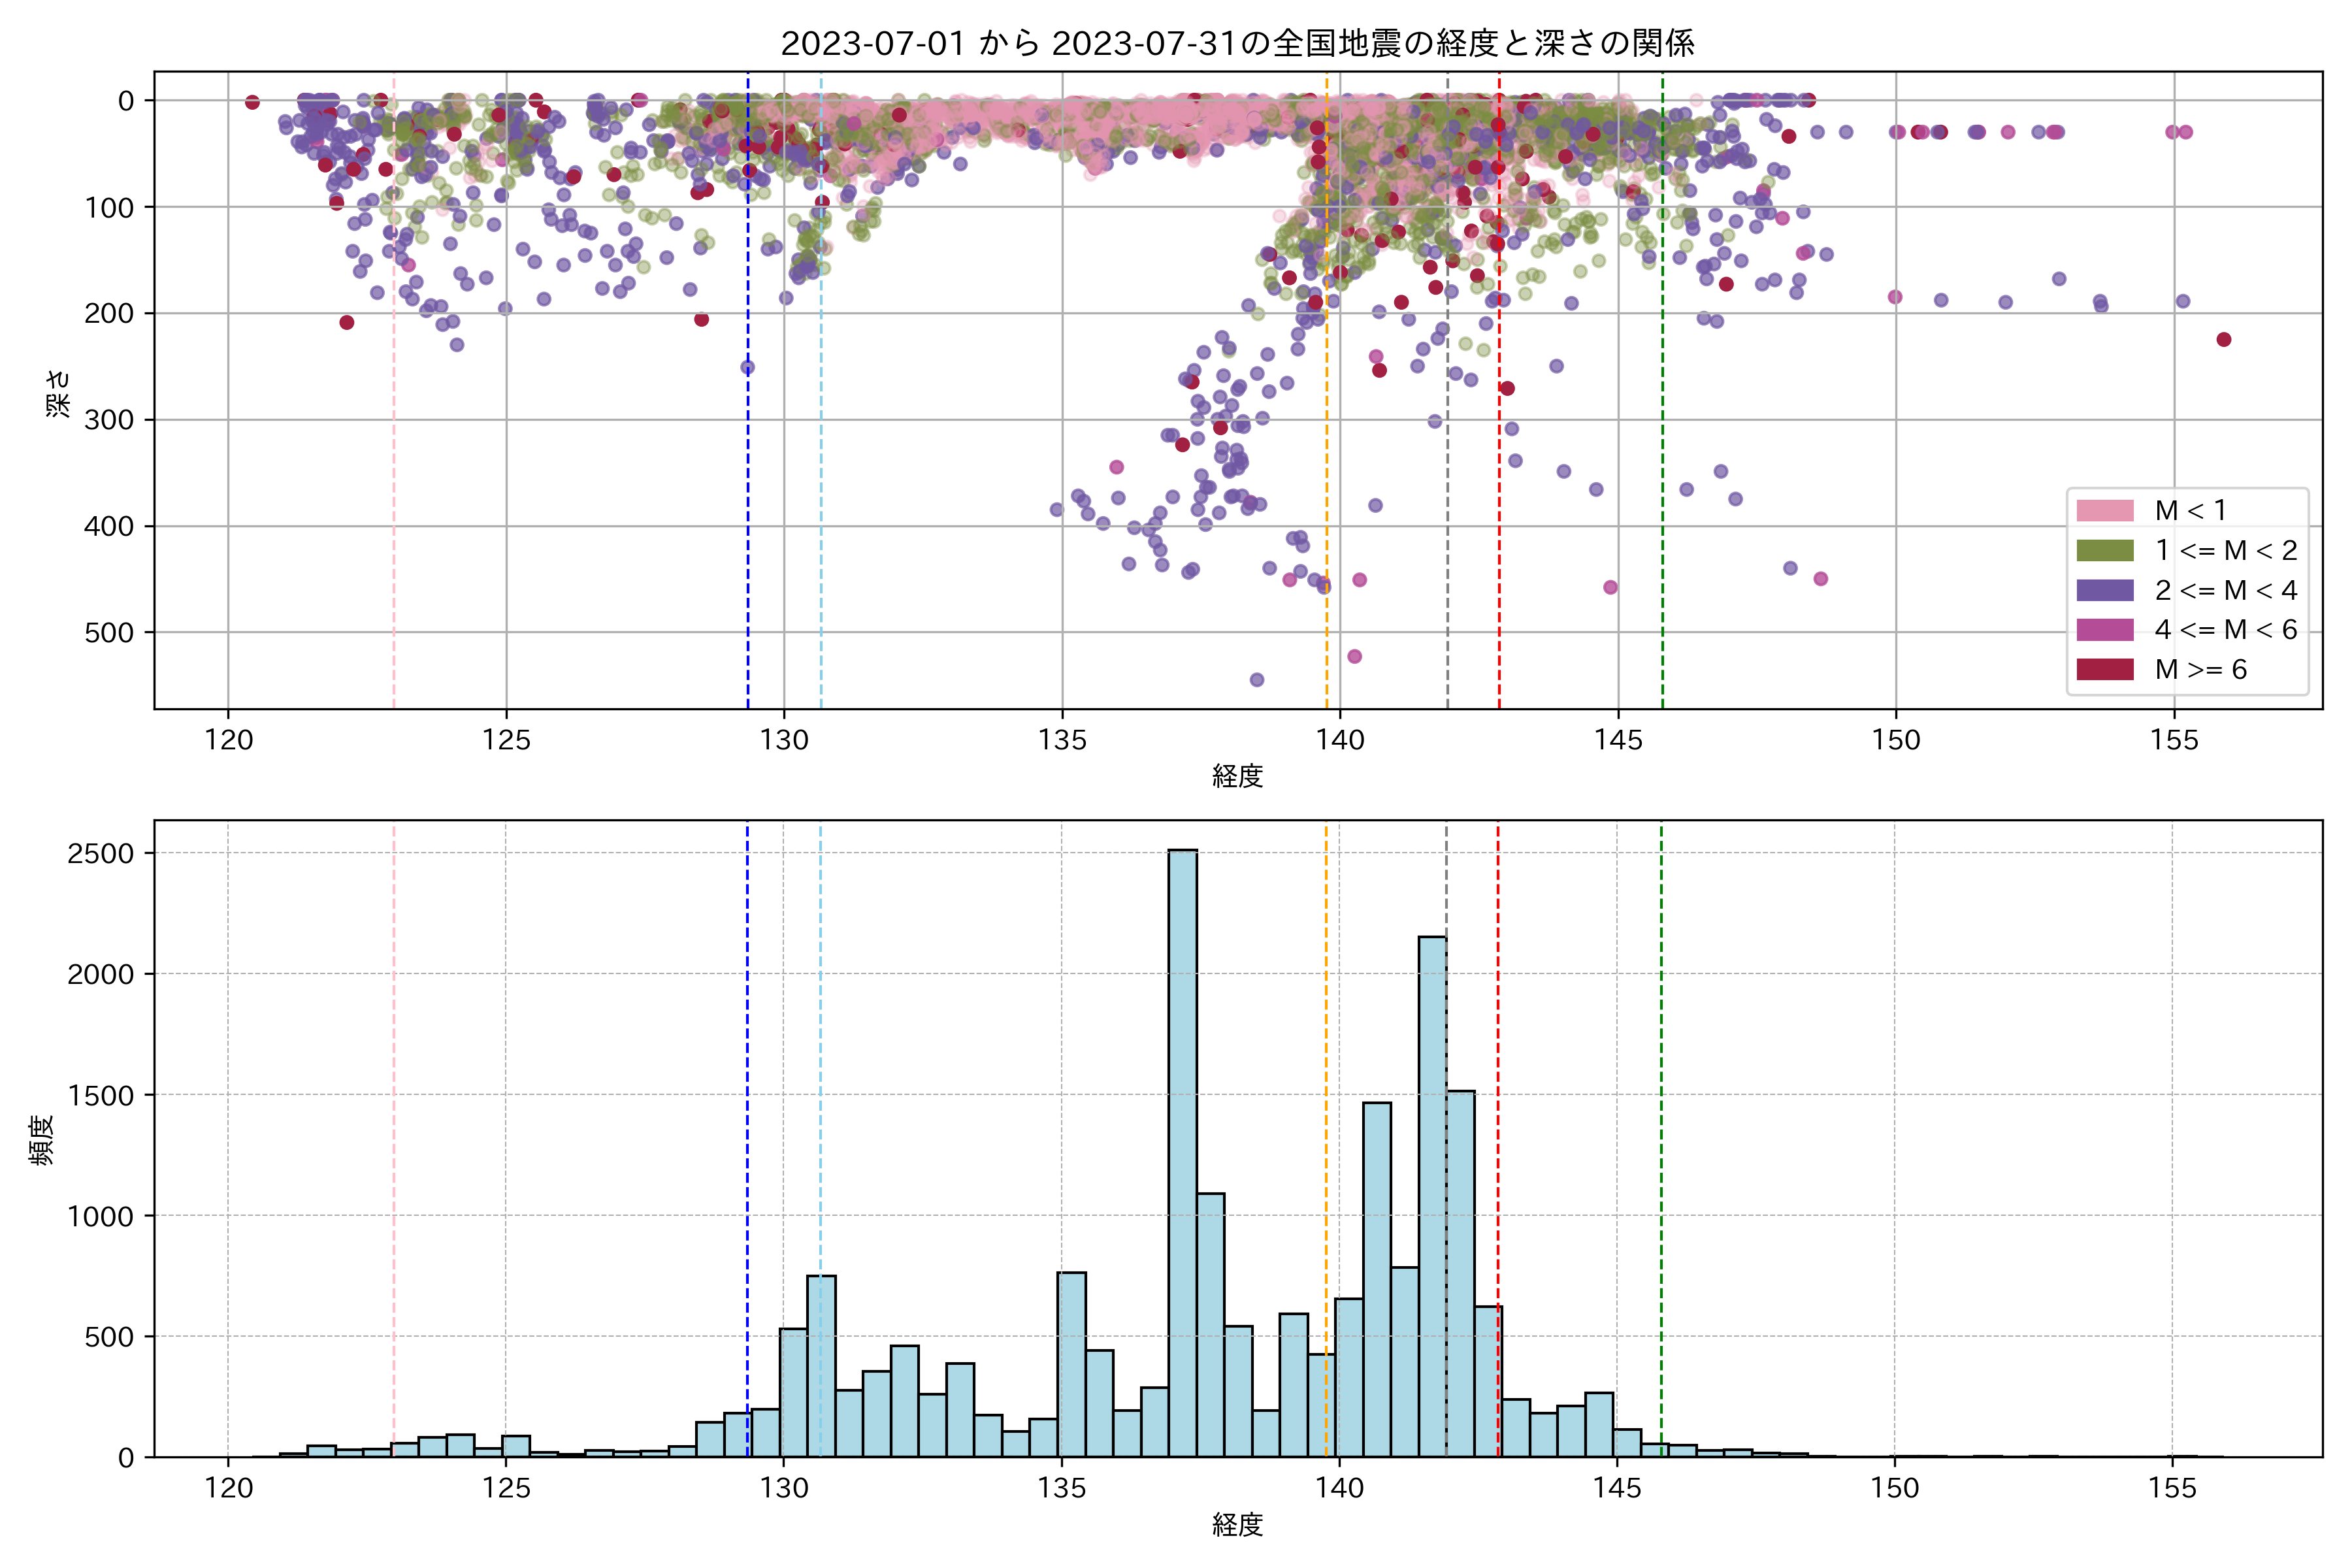Screen dimensions: 2352x1568
Task: Click the crimson point farthest right near 156
Action: tap(2224, 340)
